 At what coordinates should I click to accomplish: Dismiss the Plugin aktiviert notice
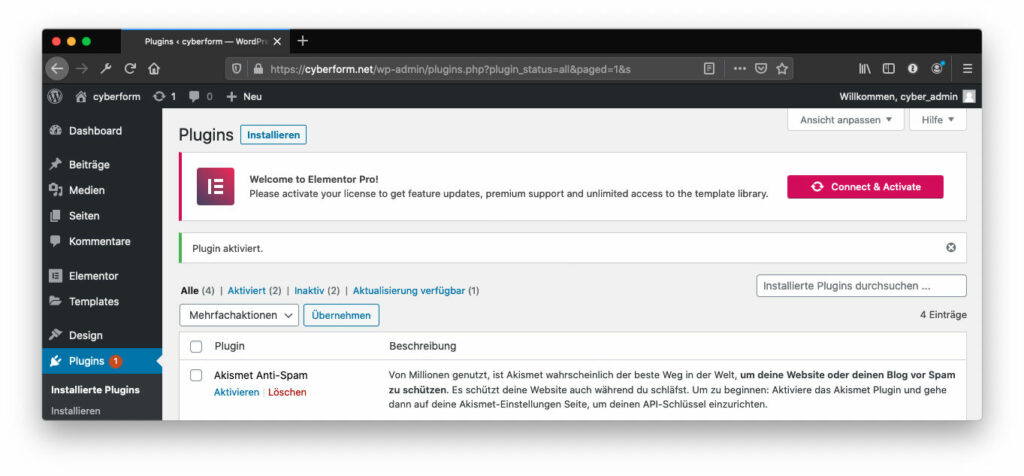(951, 247)
